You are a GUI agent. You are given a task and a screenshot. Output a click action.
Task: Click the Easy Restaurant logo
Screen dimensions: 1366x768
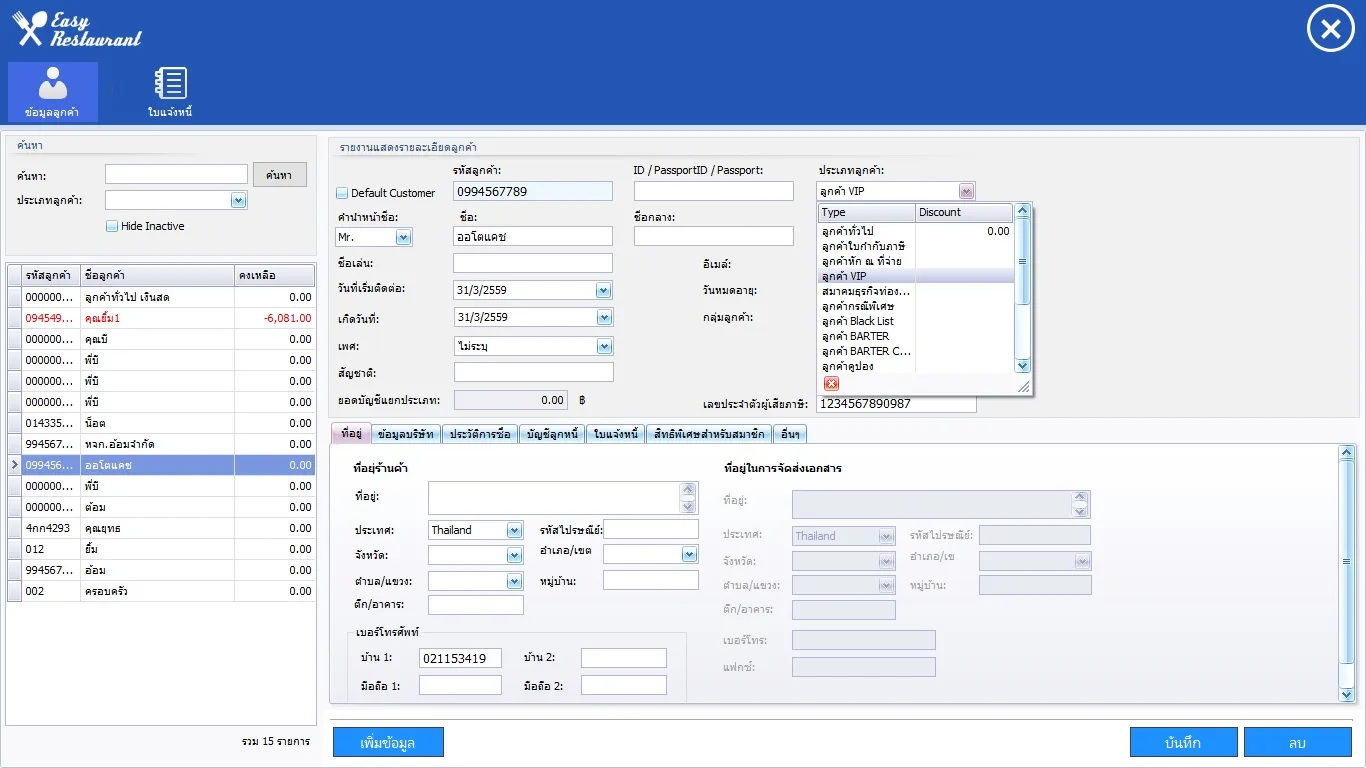[78, 29]
